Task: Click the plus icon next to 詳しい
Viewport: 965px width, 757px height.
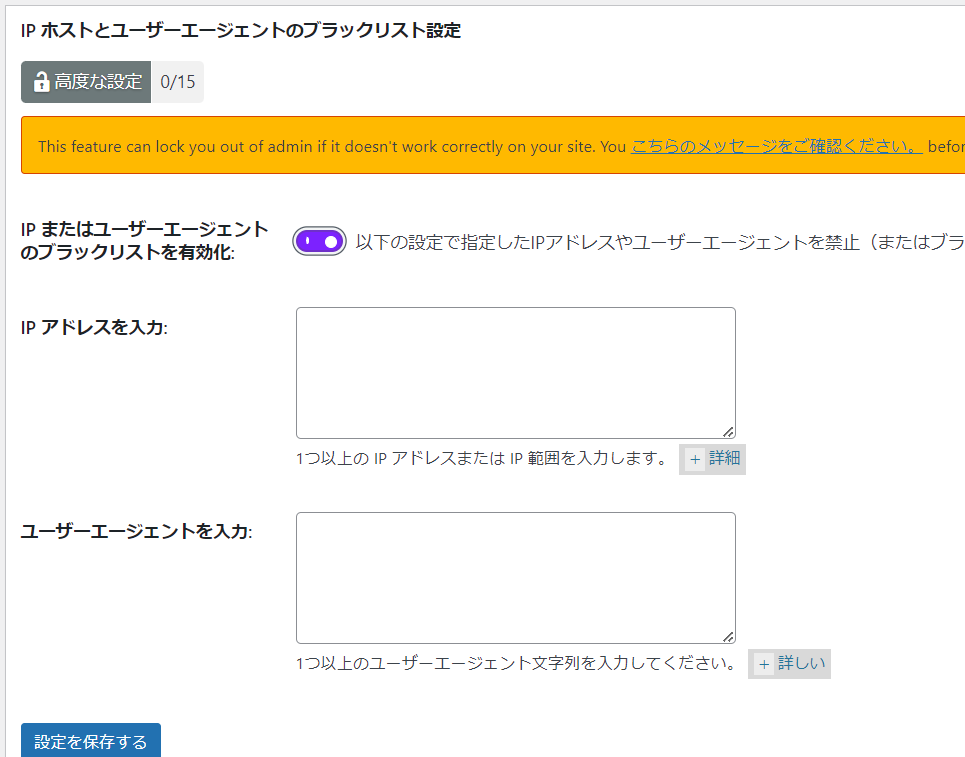Action: 764,664
